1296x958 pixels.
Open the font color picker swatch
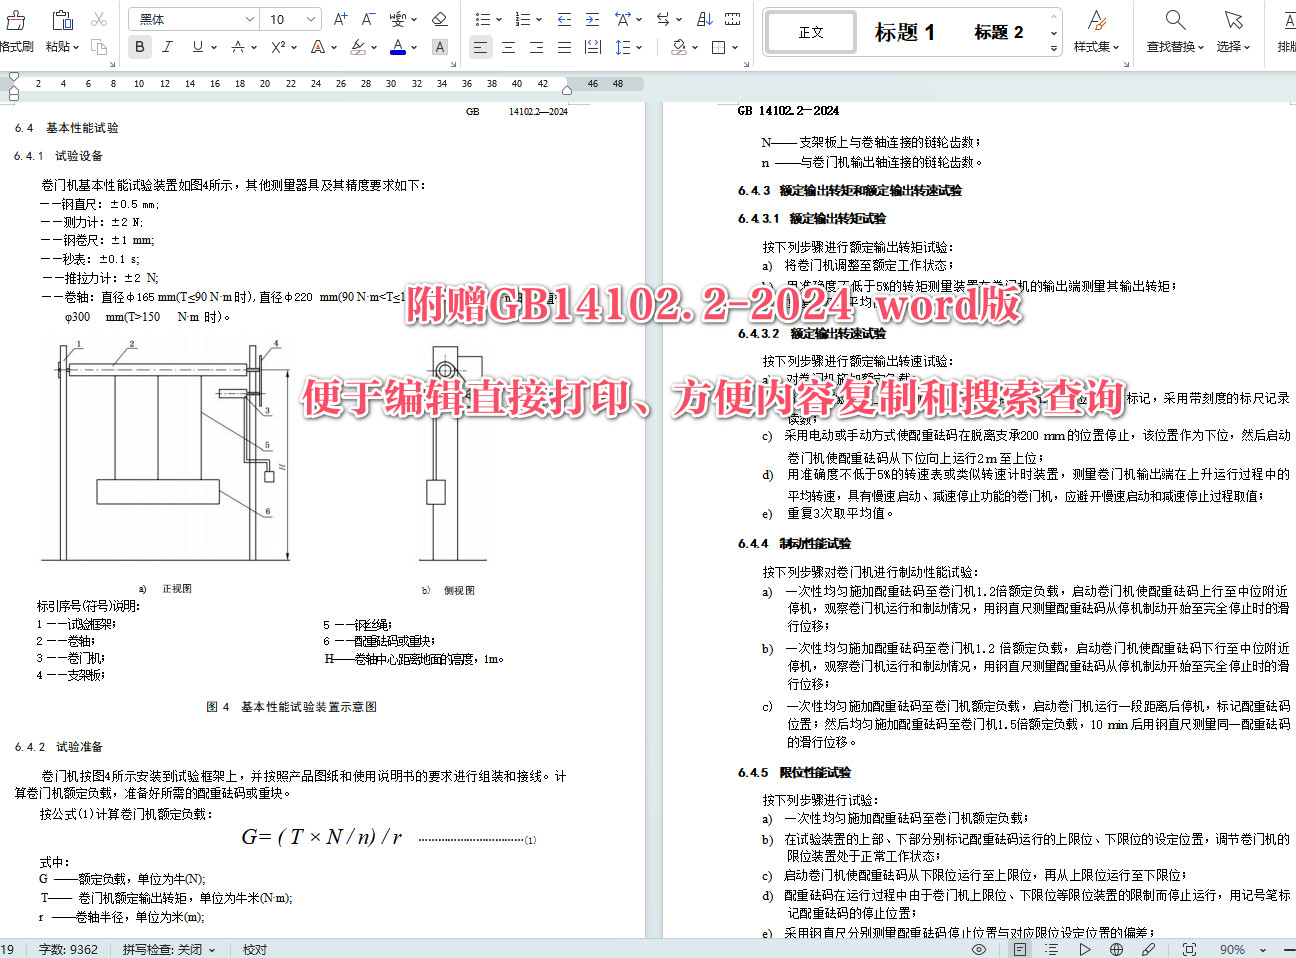tap(398, 46)
